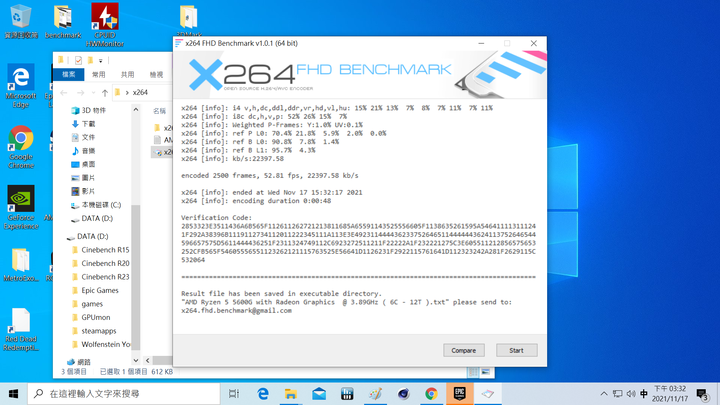Open Quick Access Toolbar customize dropdown
720x405 pixels.
pyautogui.click(x=101, y=61)
